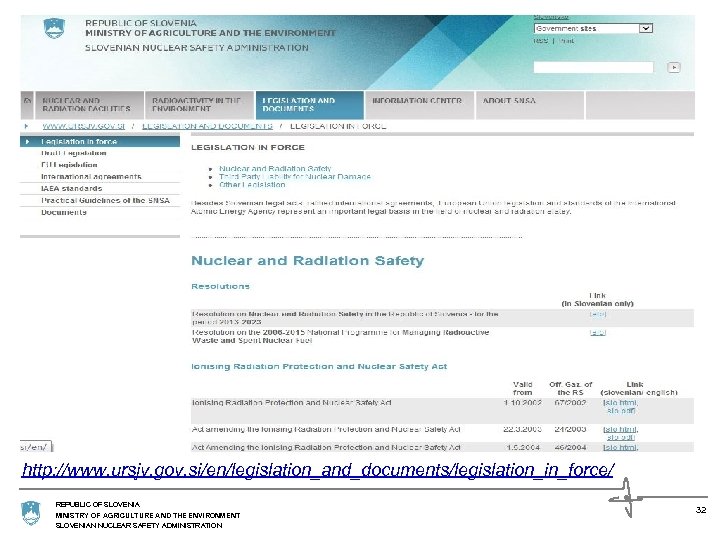720x540 pixels.
Task: Jump to Third Party Liability for Nuclear Damage
Action: 294,177
